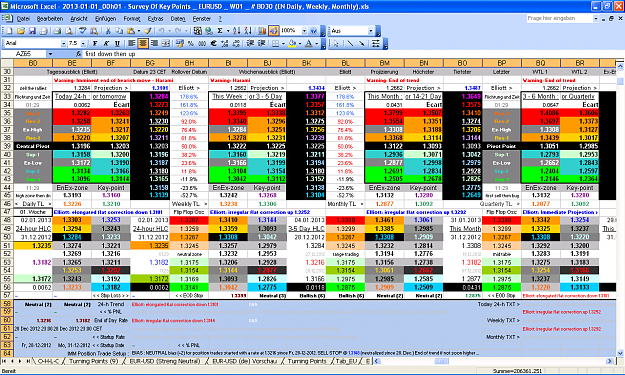The height and width of the screenshot is (375, 625).
Task: Open the Extras menu
Action: 155,19
